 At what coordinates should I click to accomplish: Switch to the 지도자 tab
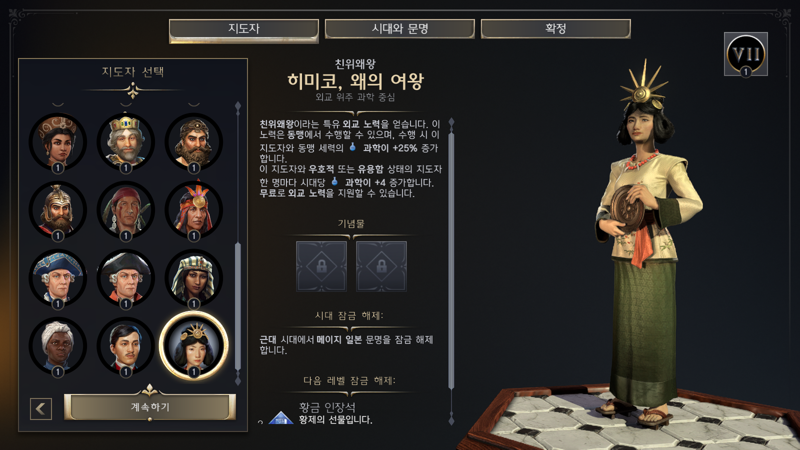coord(244,29)
